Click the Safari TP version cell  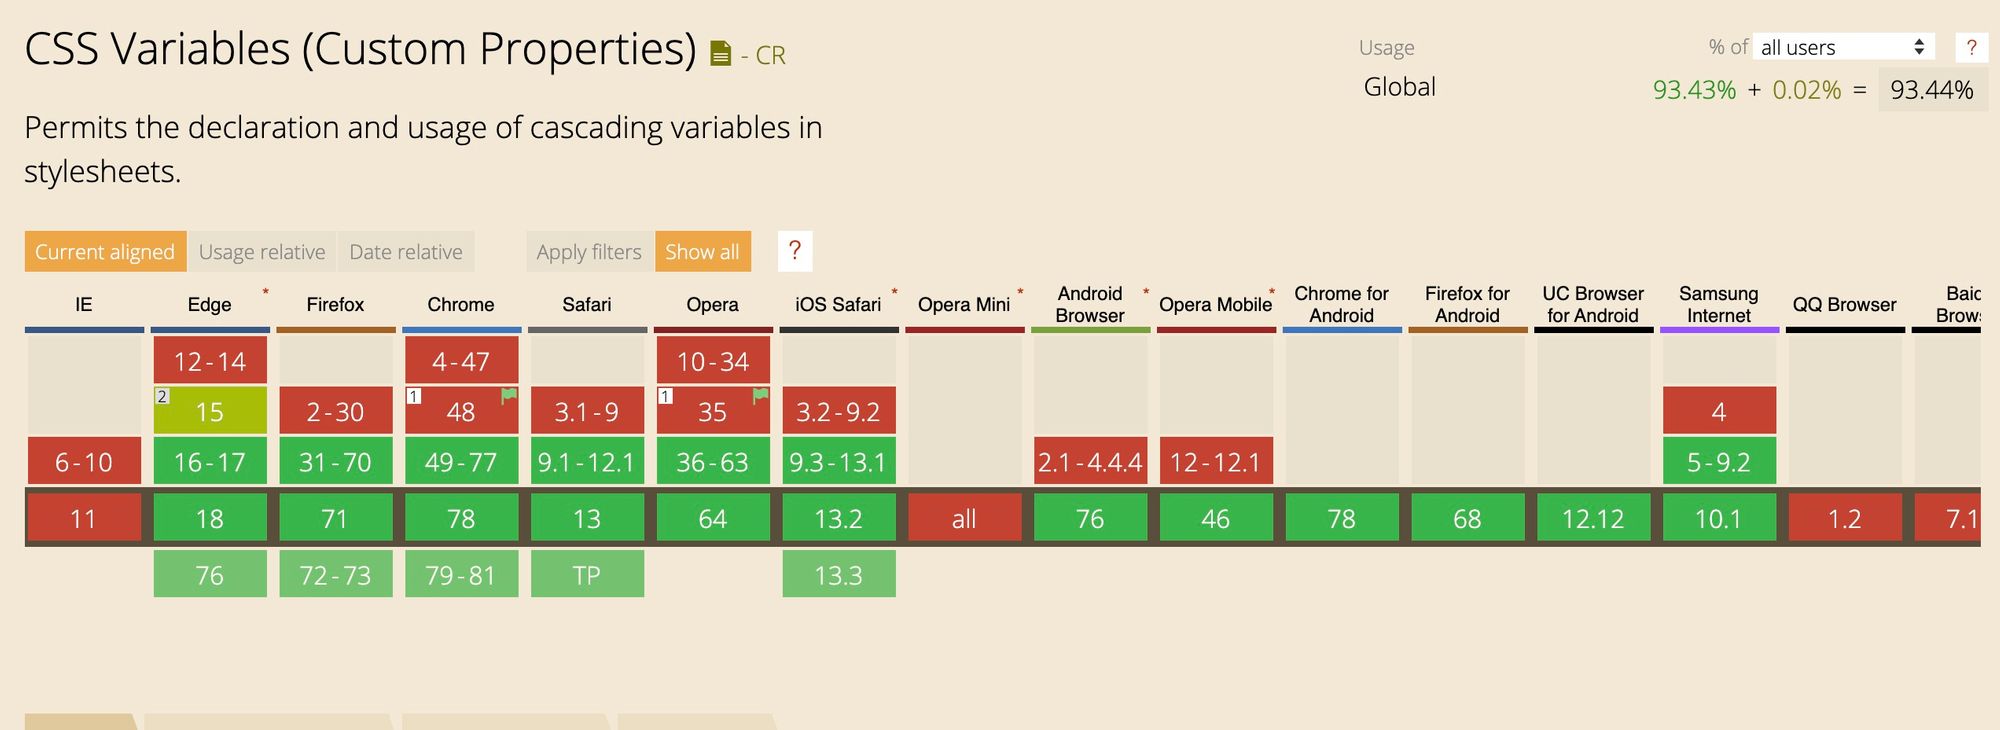click(x=587, y=574)
